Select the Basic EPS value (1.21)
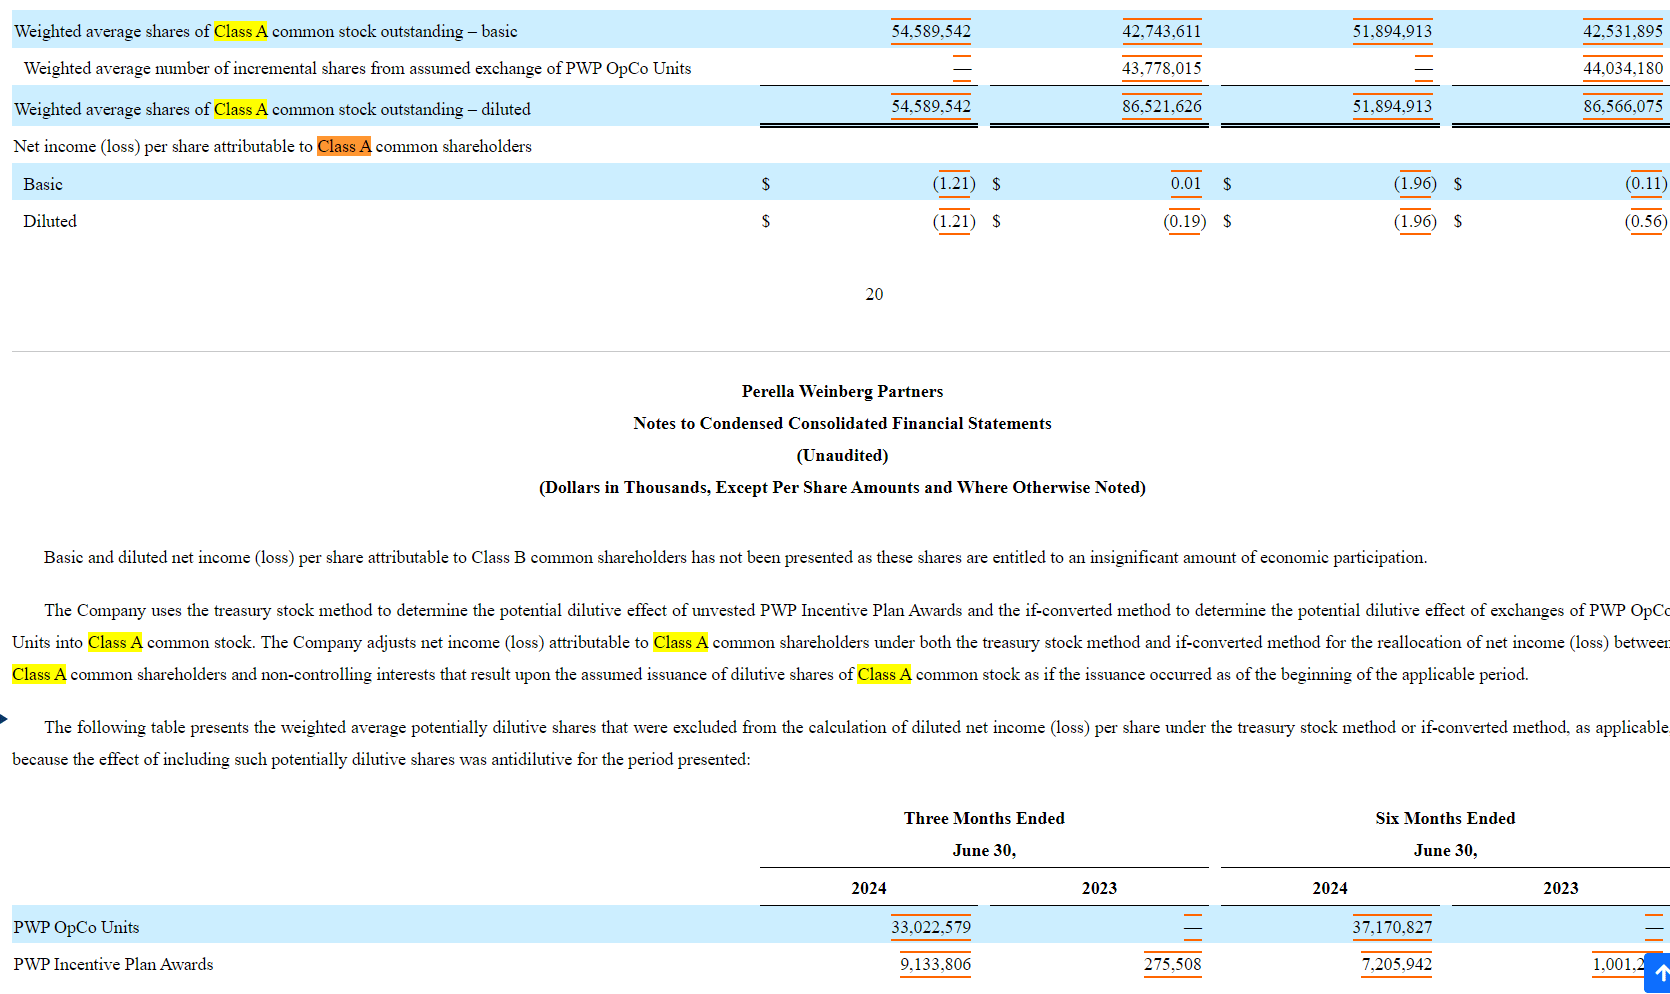This screenshot has height=994, width=1670. (951, 184)
